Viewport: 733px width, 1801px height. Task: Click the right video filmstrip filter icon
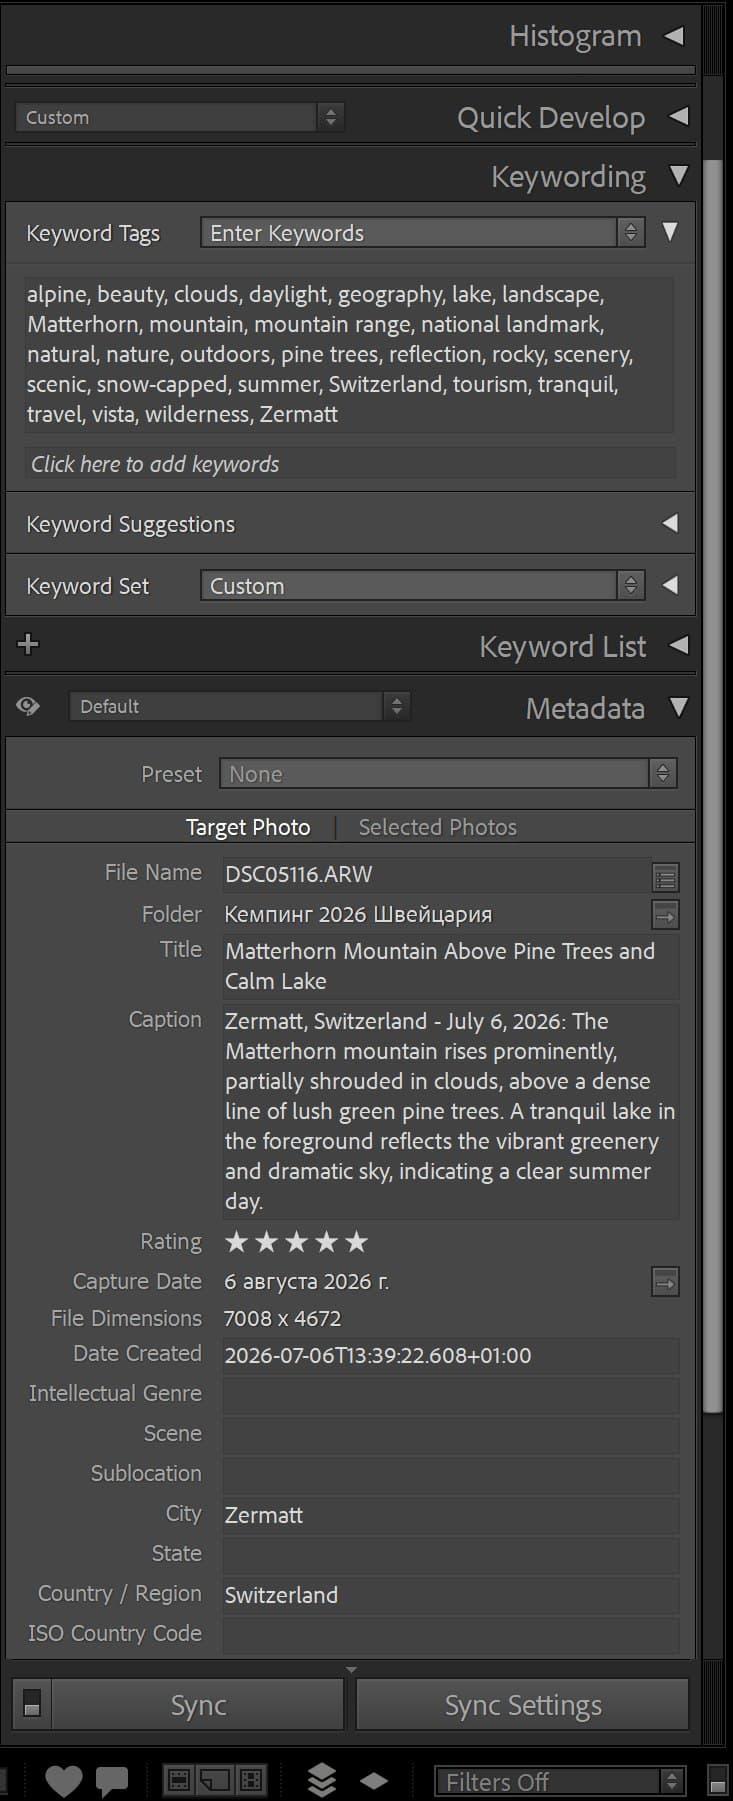click(x=251, y=1780)
